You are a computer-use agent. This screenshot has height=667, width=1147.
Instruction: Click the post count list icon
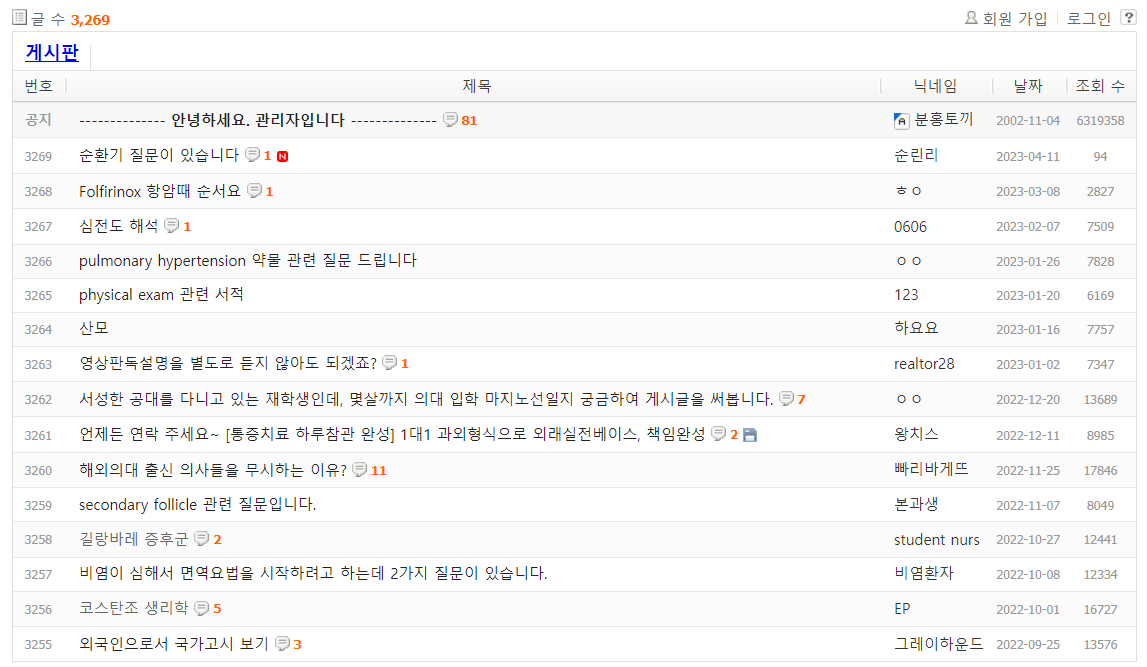pos(20,17)
